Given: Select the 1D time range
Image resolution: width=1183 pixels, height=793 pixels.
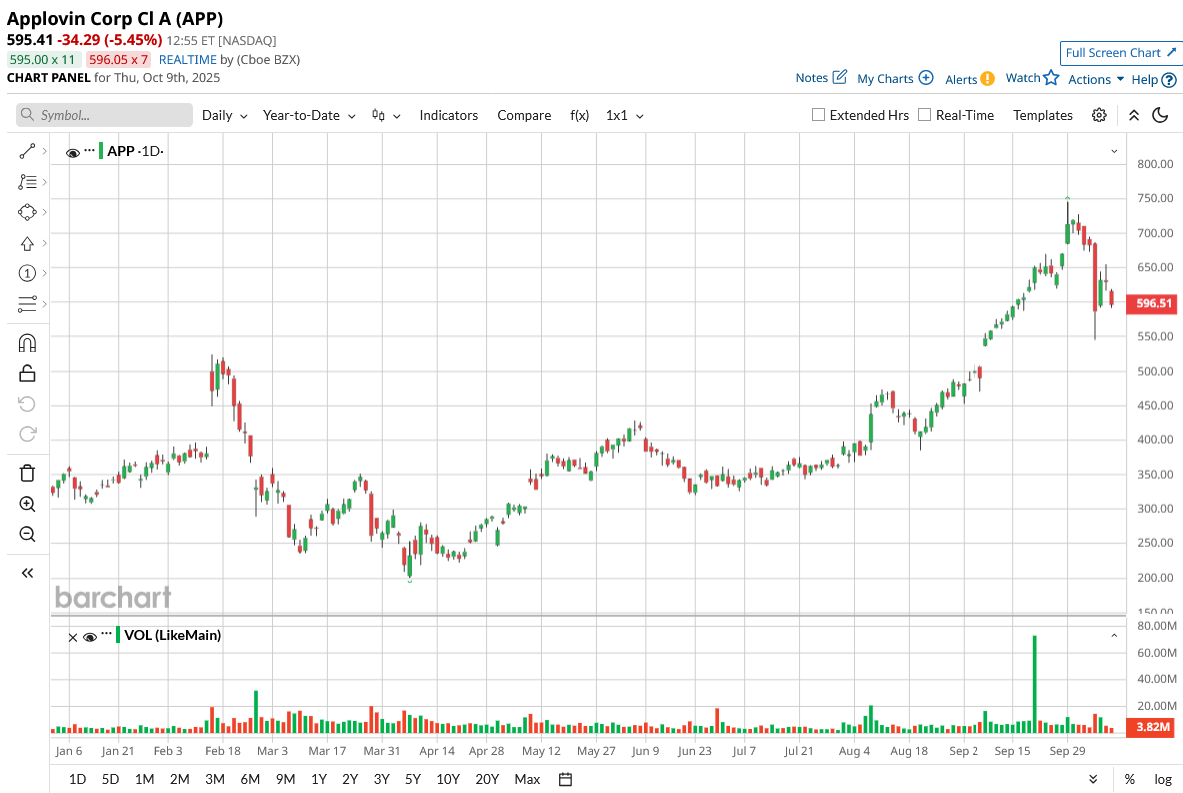Looking at the screenshot, I should point(77,779).
